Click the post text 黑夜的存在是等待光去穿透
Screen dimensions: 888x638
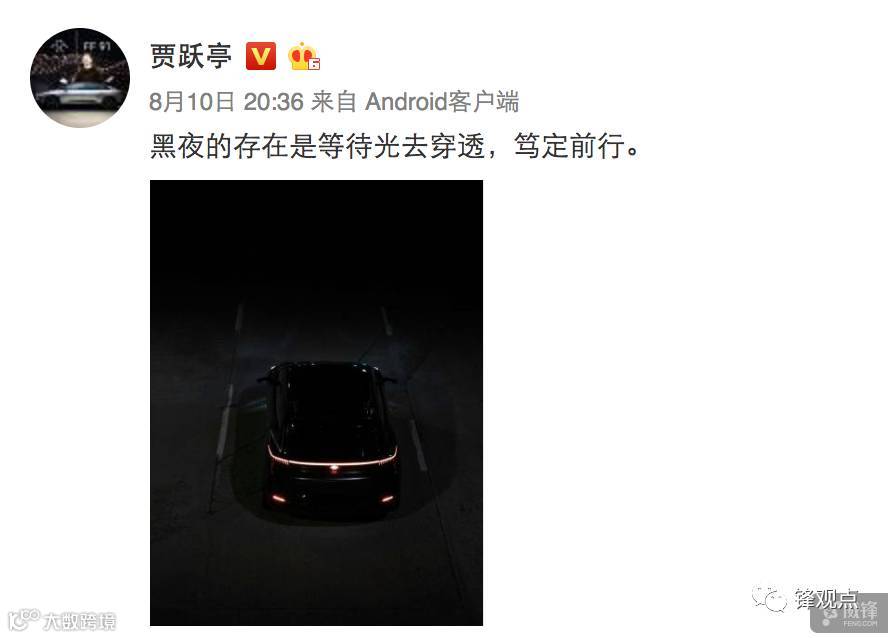pos(317,146)
